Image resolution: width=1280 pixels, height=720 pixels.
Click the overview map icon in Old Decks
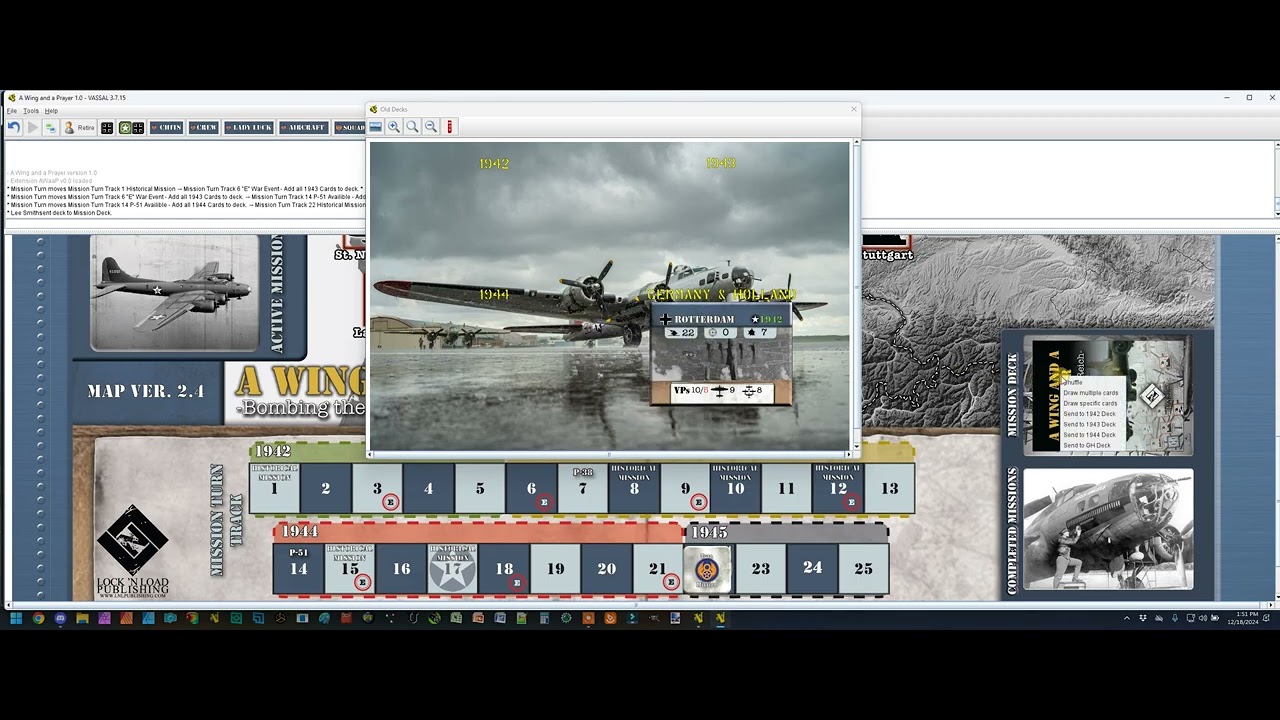375,127
